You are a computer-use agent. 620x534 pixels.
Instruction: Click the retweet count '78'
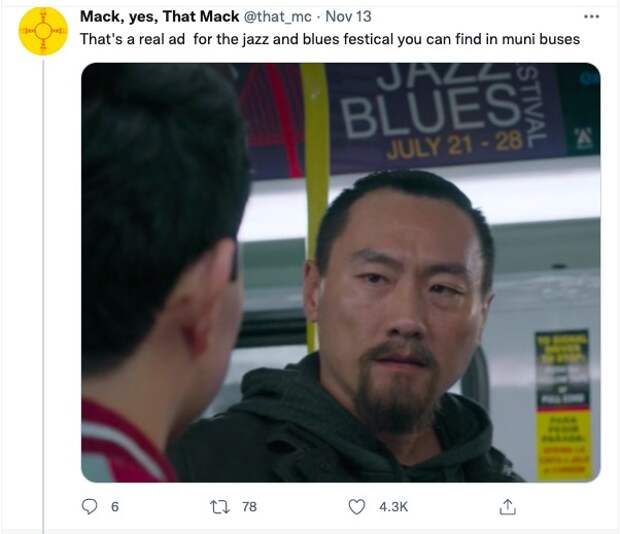(249, 507)
